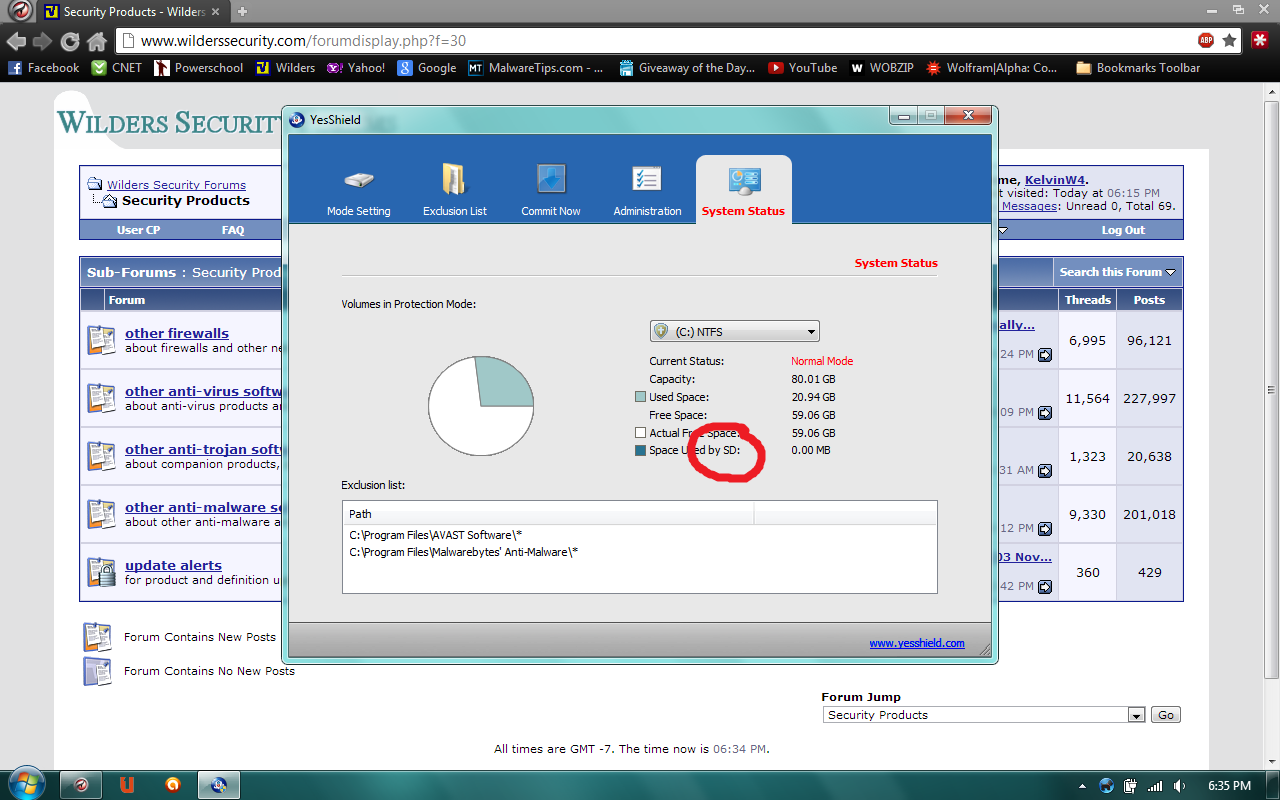
Task: Click the 20.94 GB used space value
Action: (813, 397)
